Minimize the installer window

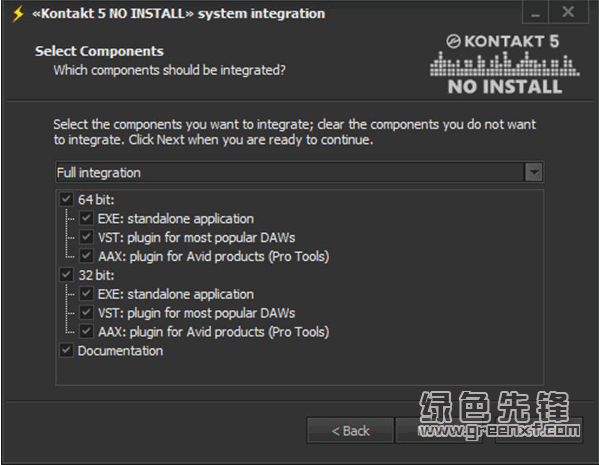pos(536,13)
